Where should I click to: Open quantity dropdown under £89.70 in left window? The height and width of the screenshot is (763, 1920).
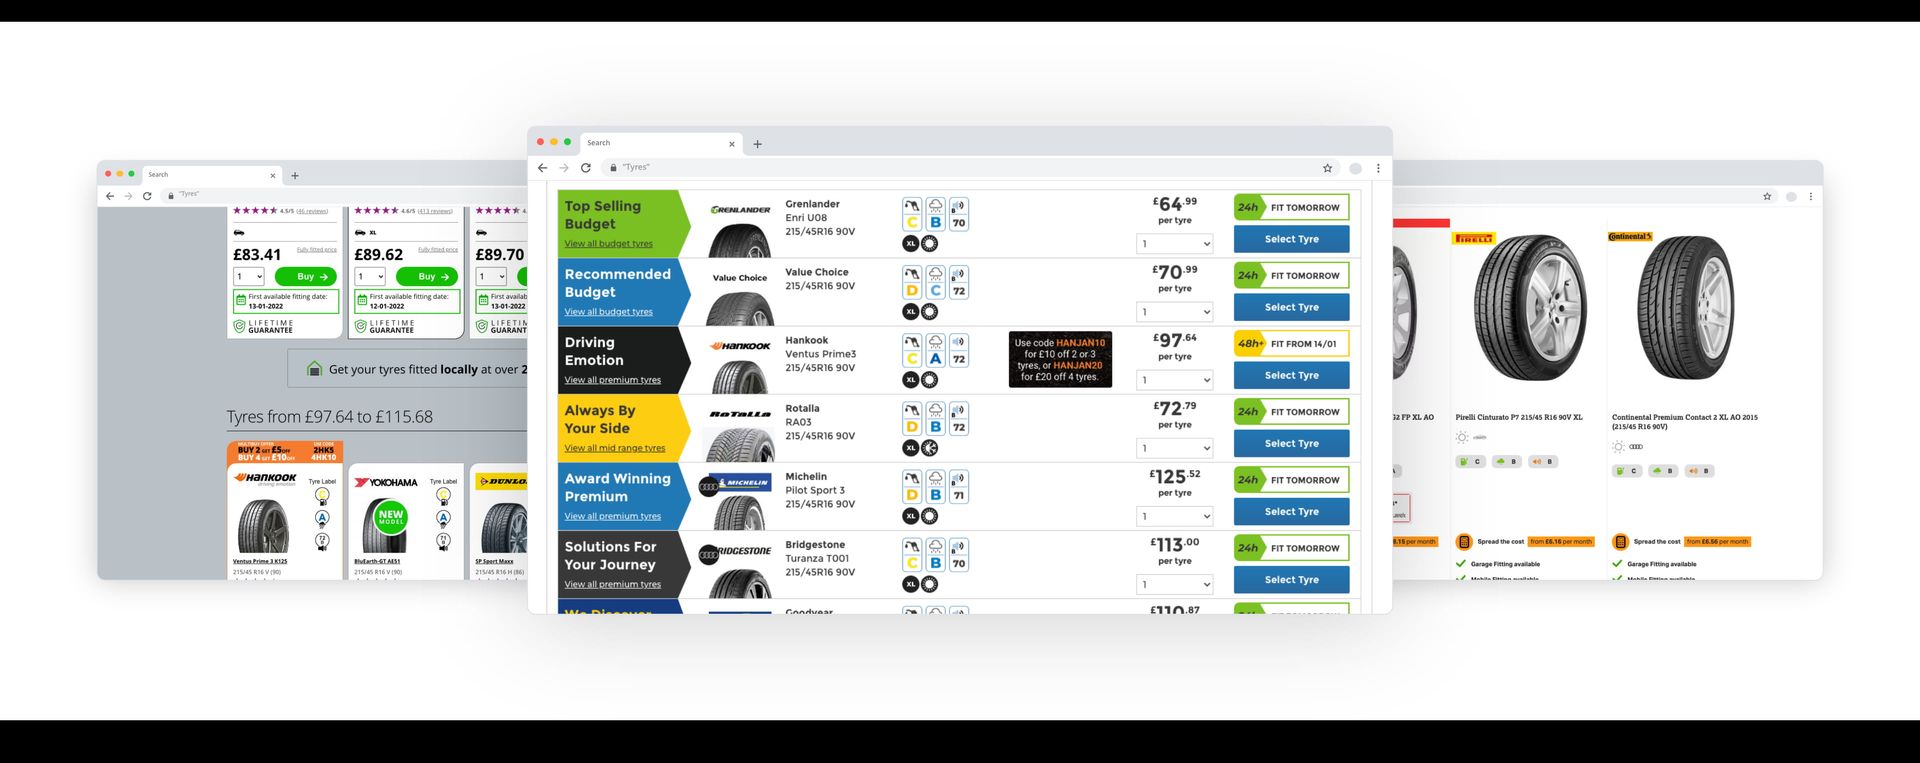(x=491, y=277)
